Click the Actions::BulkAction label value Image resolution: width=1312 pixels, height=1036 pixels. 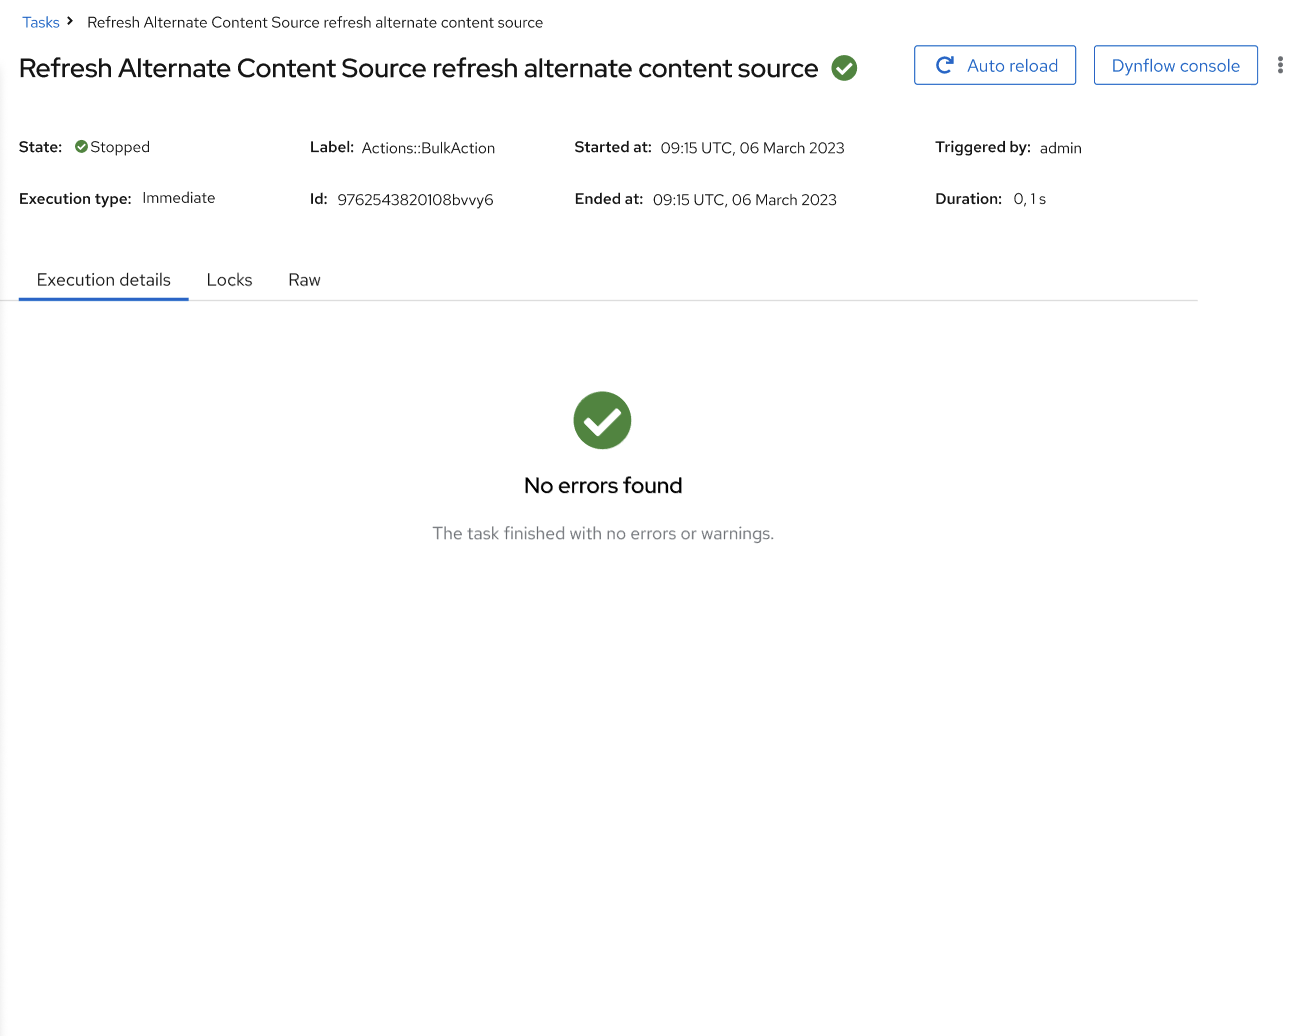pyautogui.click(x=428, y=148)
